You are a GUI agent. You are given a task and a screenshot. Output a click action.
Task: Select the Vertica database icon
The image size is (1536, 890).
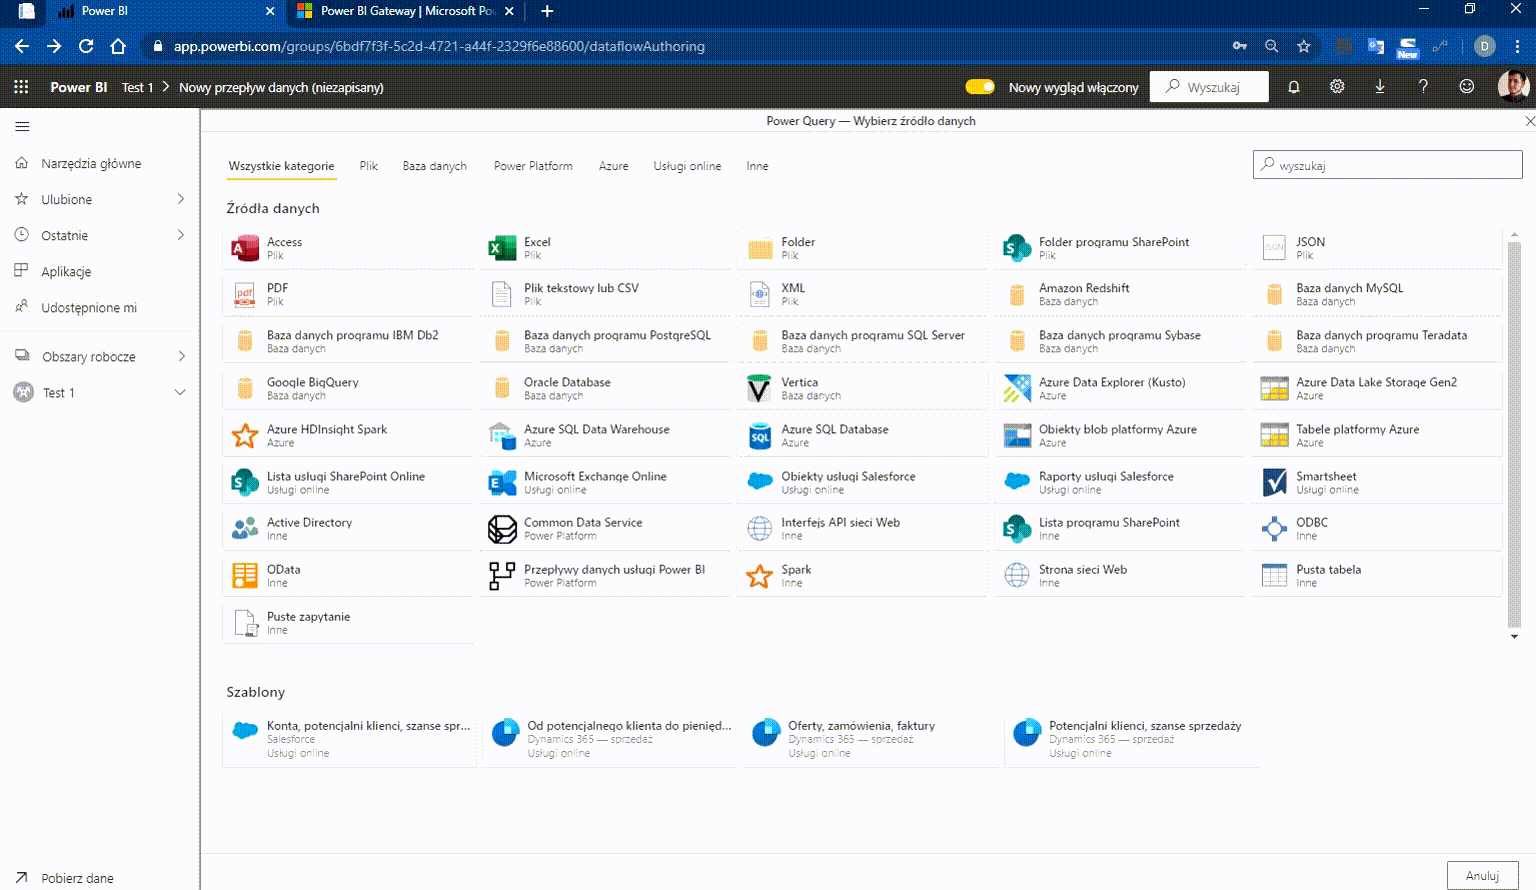tap(760, 388)
